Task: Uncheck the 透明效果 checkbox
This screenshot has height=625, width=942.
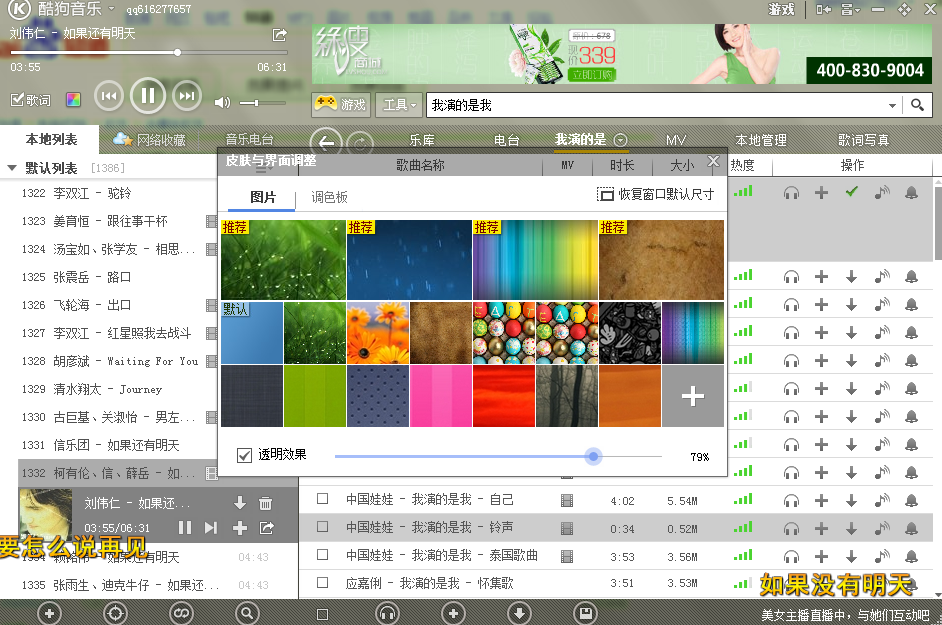Action: pos(245,456)
